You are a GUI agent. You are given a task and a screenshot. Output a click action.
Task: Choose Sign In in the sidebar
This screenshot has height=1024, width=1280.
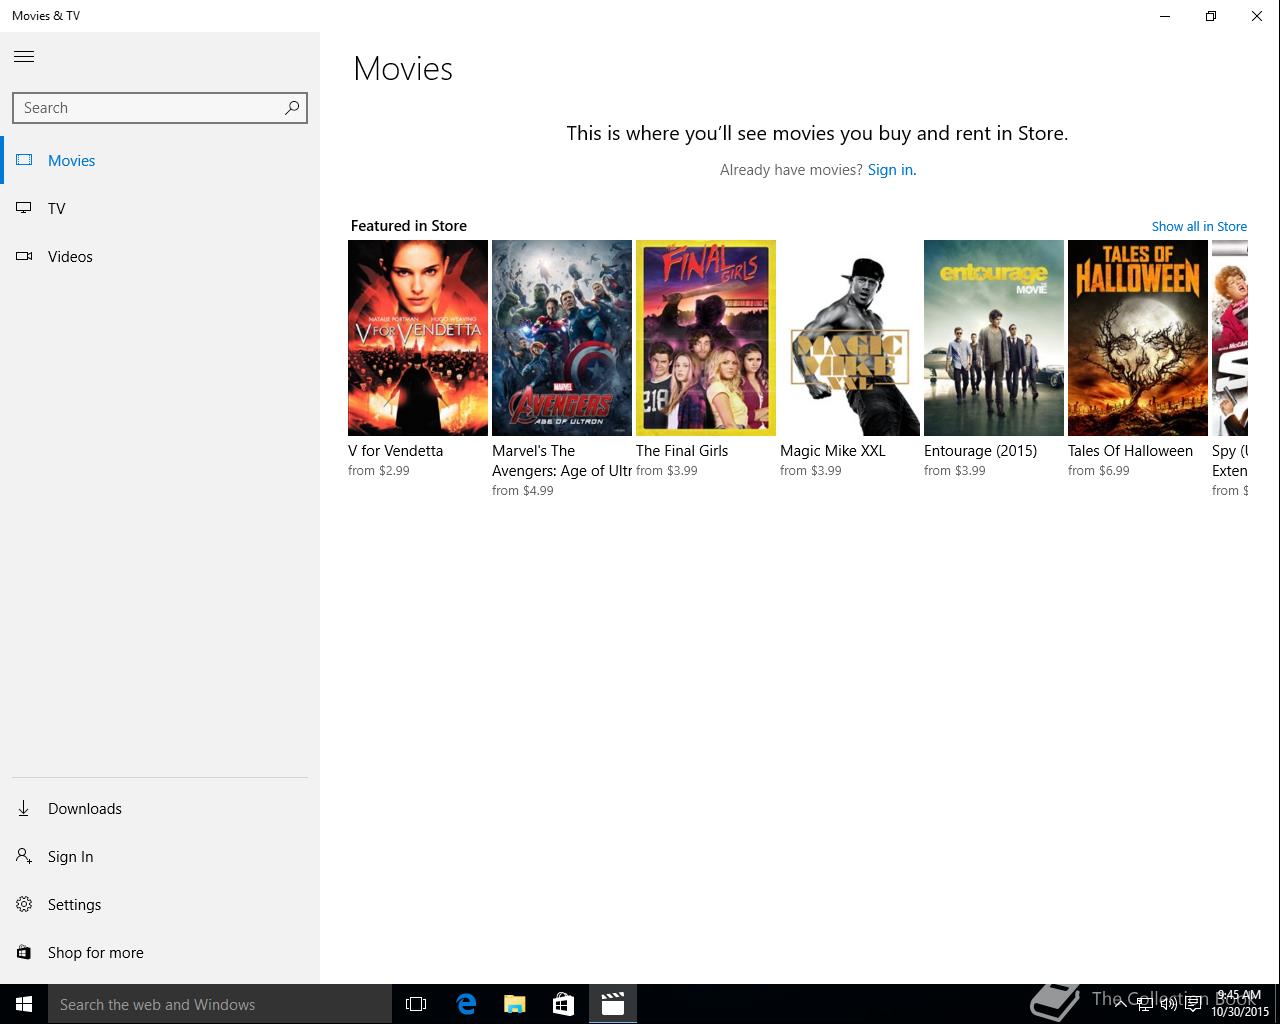point(160,856)
